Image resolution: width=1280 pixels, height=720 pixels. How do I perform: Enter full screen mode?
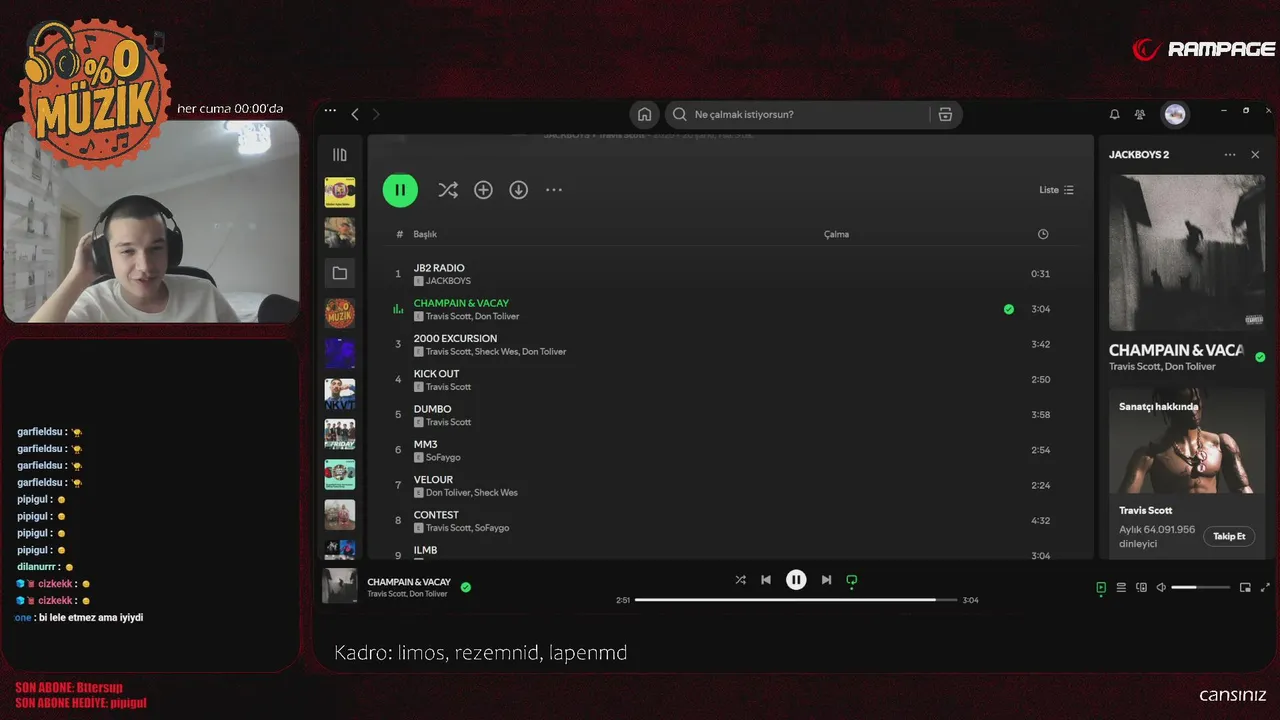point(1265,588)
